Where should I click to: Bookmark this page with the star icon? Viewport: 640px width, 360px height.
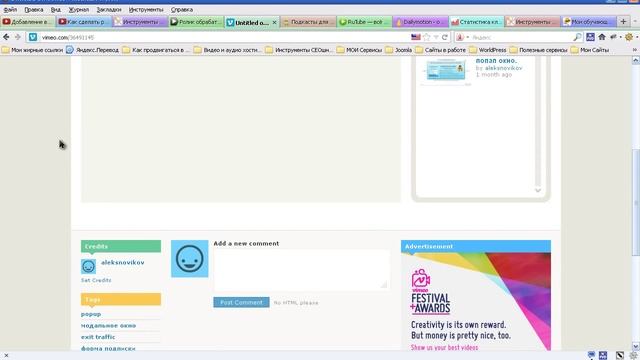[x=427, y=37]
